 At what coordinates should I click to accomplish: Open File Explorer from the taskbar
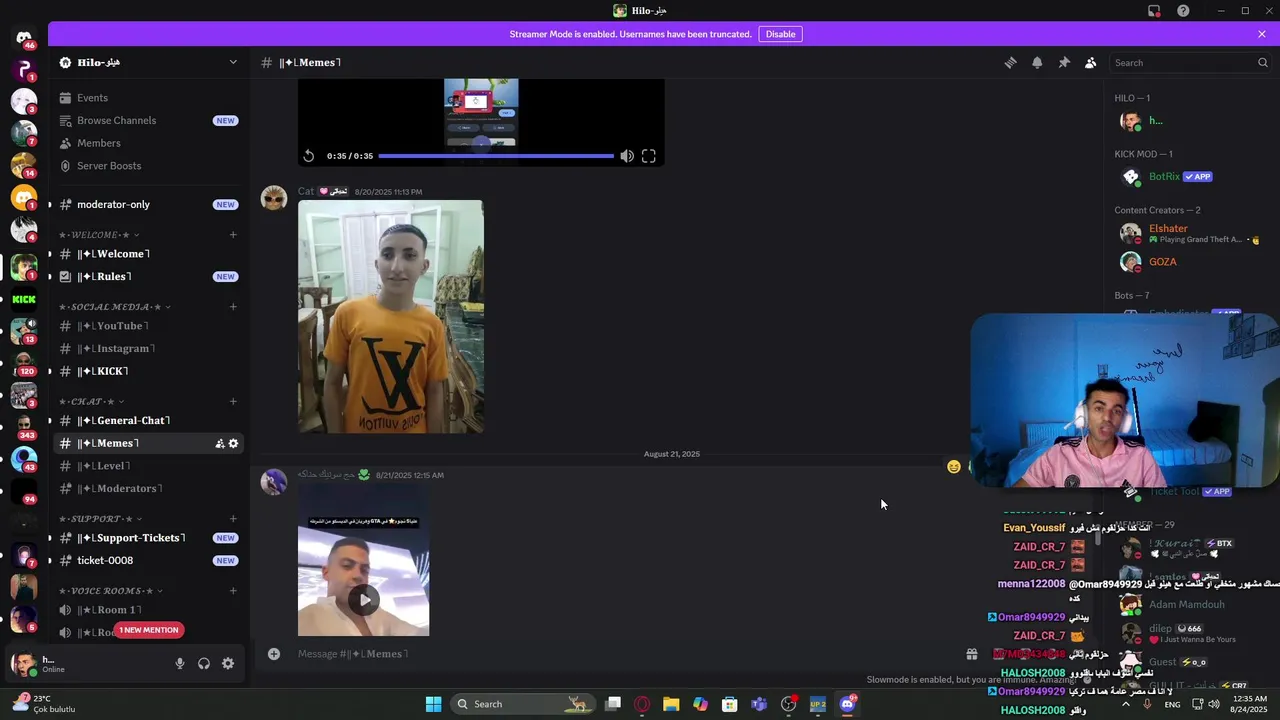(x=671, y=704)
